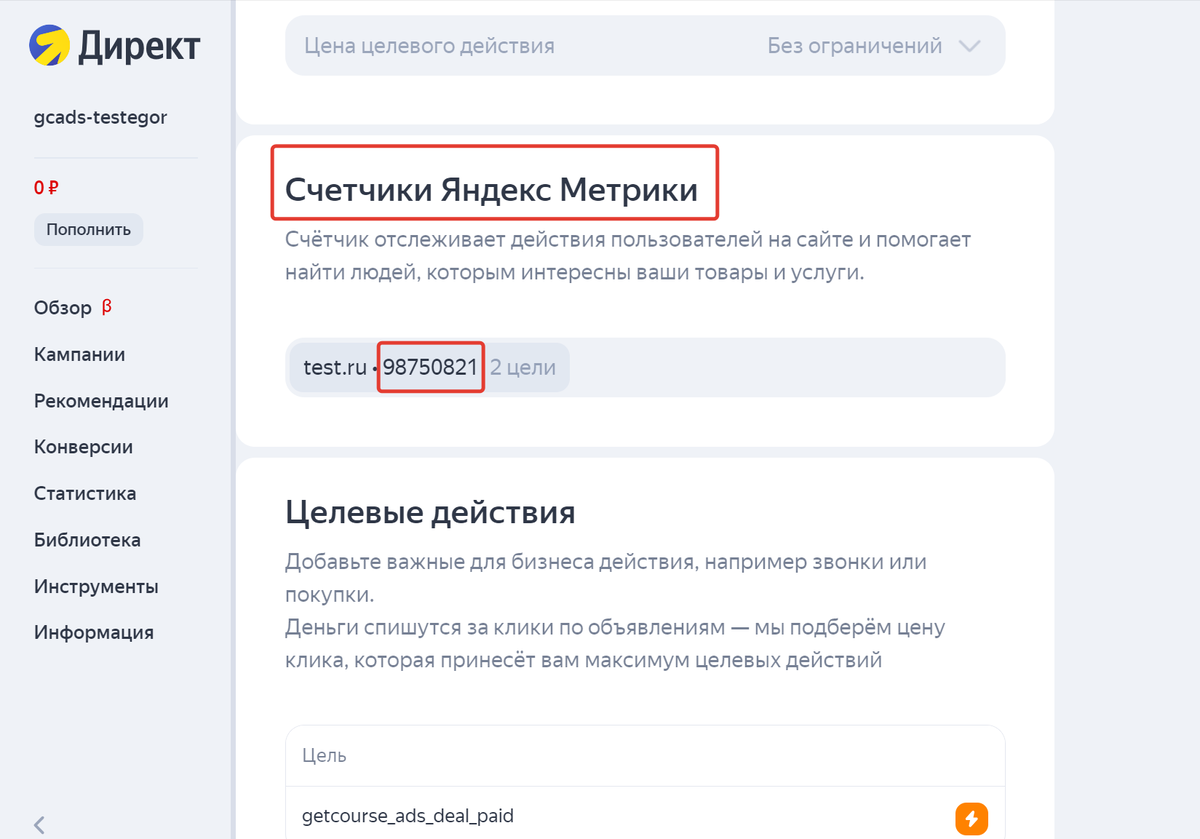Click the Yandex Direct logo
The width and height of the screenshot is (1200, 839).
tap(114, 45)
